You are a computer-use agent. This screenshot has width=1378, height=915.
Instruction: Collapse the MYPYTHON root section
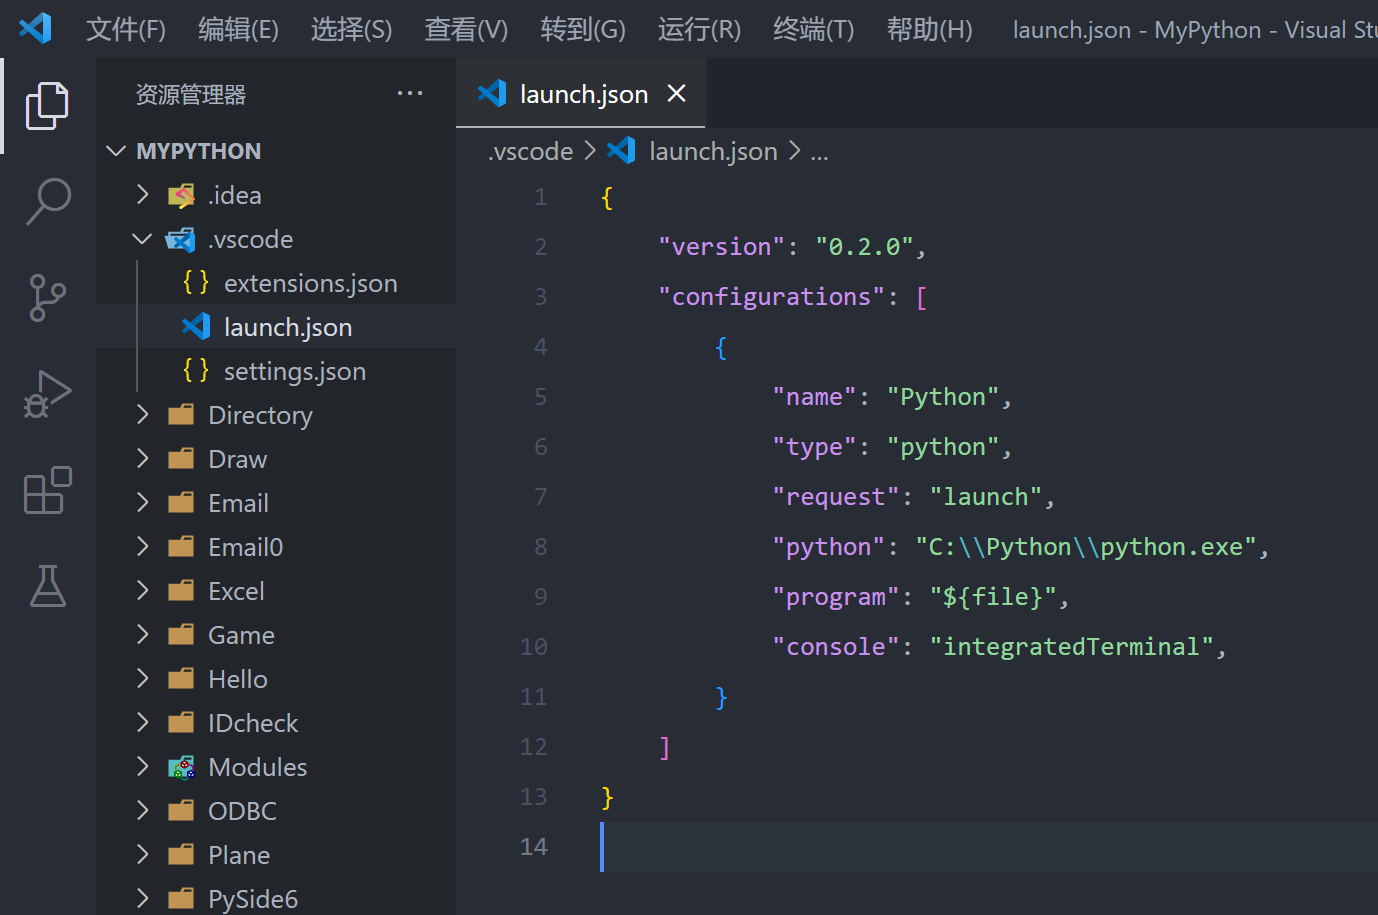tap(116, 151)
